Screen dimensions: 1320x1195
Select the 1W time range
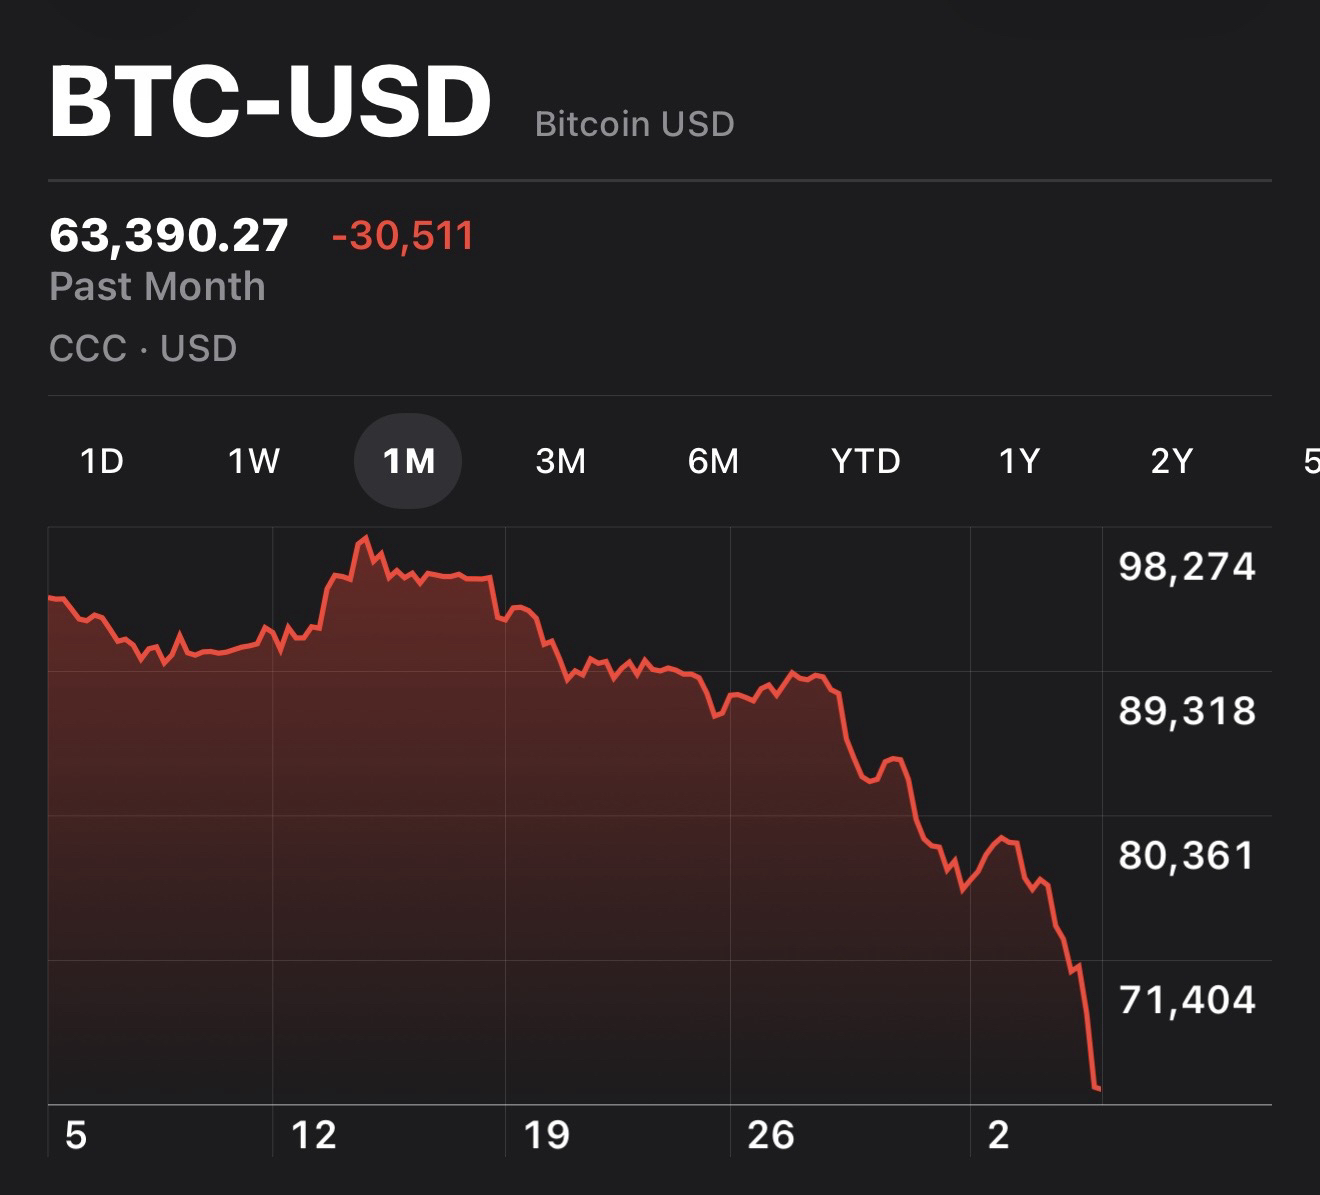pyautogui.click(x=253, y=461)
